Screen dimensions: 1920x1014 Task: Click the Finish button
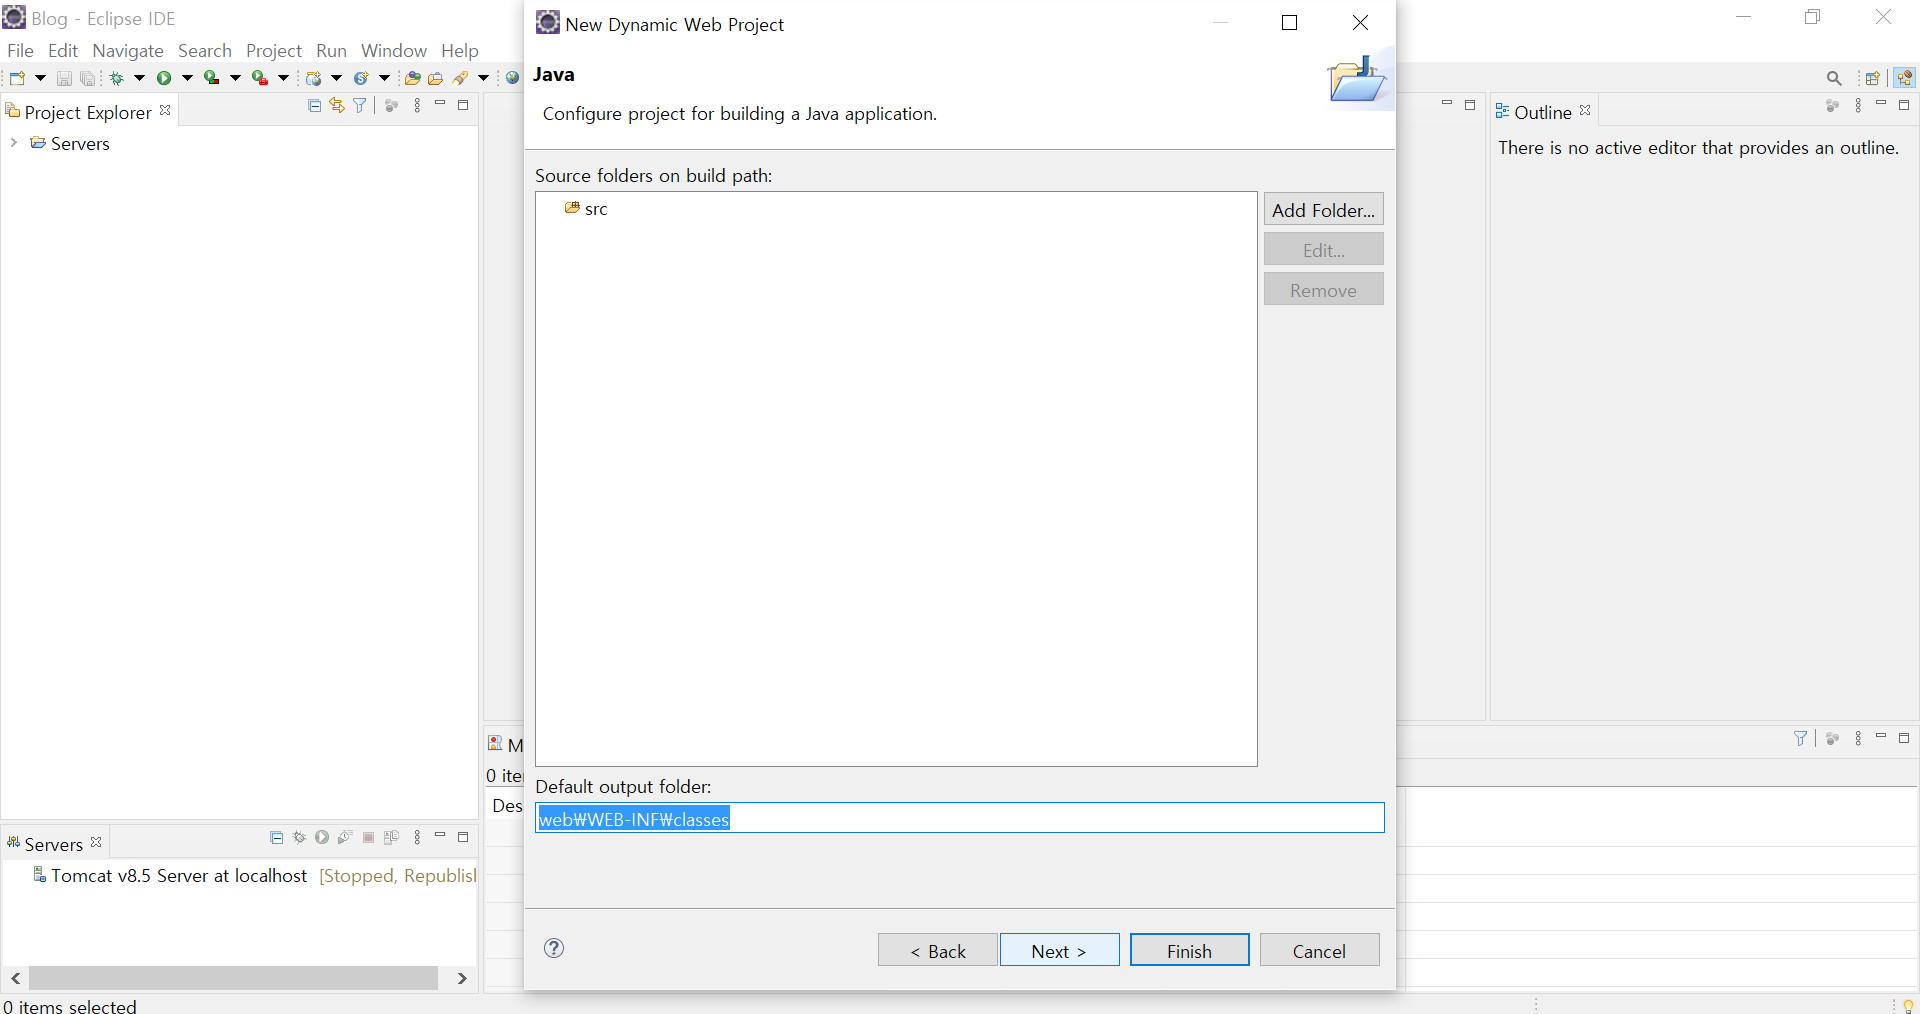tap(1189, 950)
